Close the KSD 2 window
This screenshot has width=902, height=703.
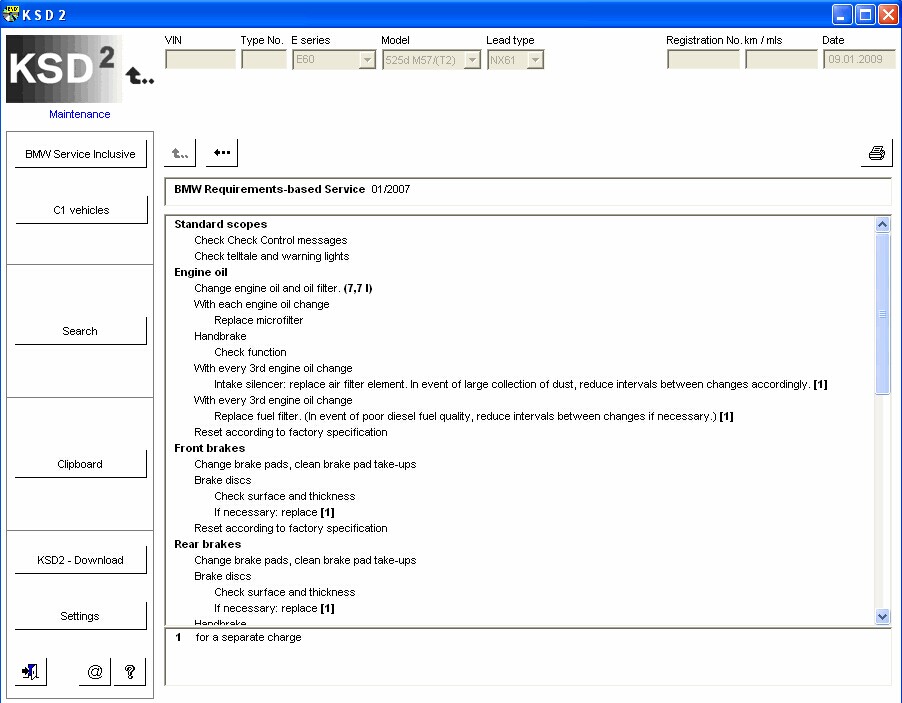[x=888, y=14]
